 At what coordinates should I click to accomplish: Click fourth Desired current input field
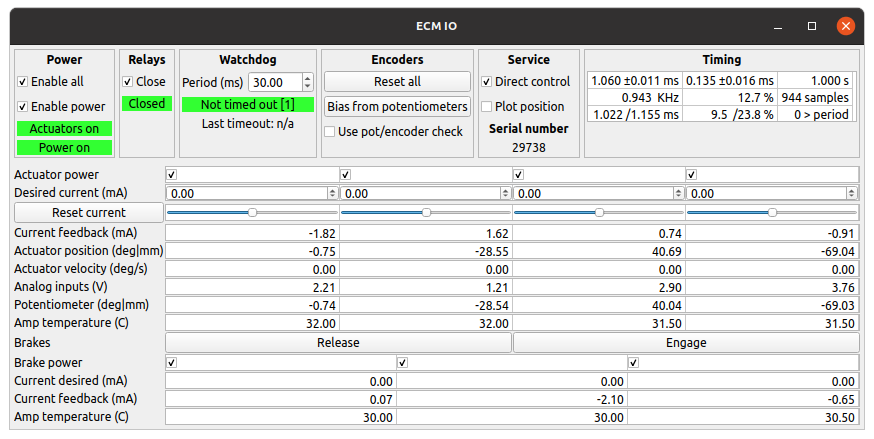pyautogui.click(x=766, y=193)
